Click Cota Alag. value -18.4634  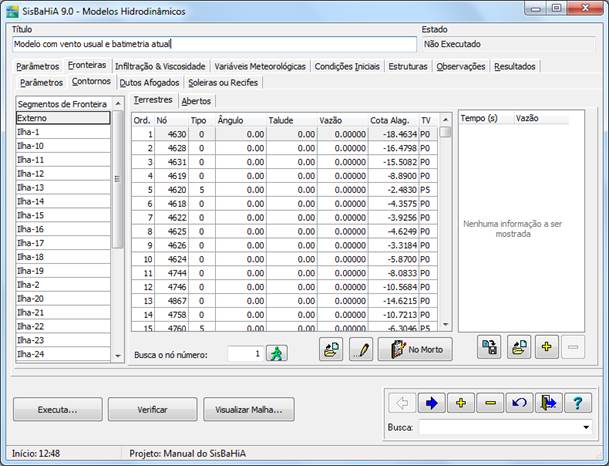(x=393, y=134)
